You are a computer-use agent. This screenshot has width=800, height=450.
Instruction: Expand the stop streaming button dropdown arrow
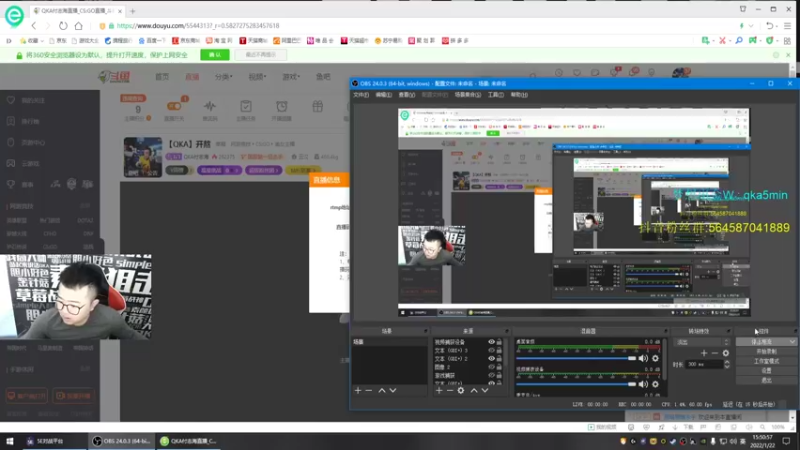coord(792,342)
